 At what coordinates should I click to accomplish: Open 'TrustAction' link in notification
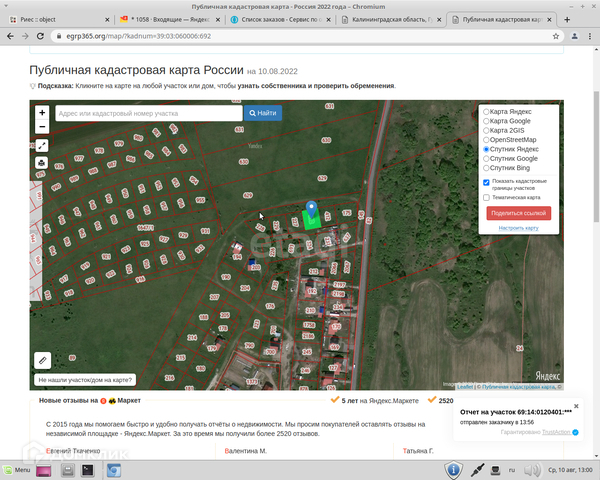[556, 432]
